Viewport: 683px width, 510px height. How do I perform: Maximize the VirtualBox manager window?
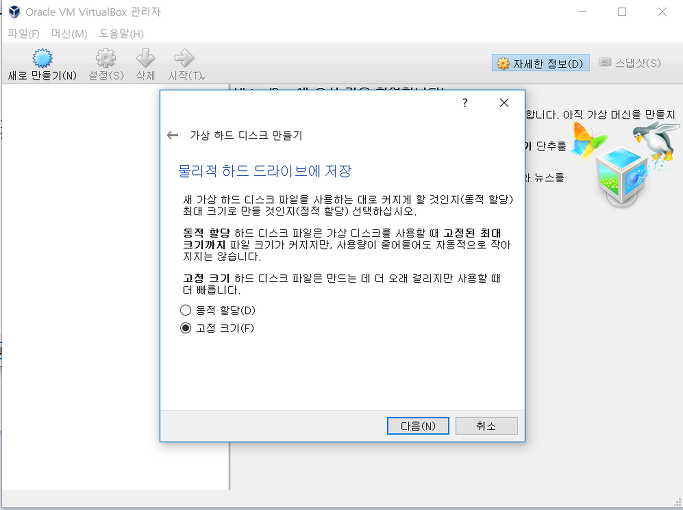coord(622,12)
